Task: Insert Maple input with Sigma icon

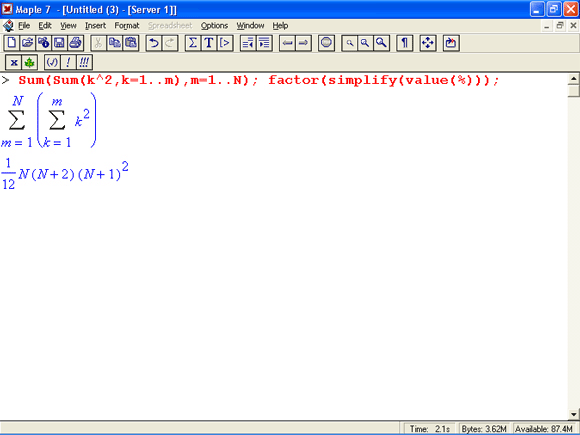Action: (193, 43)
